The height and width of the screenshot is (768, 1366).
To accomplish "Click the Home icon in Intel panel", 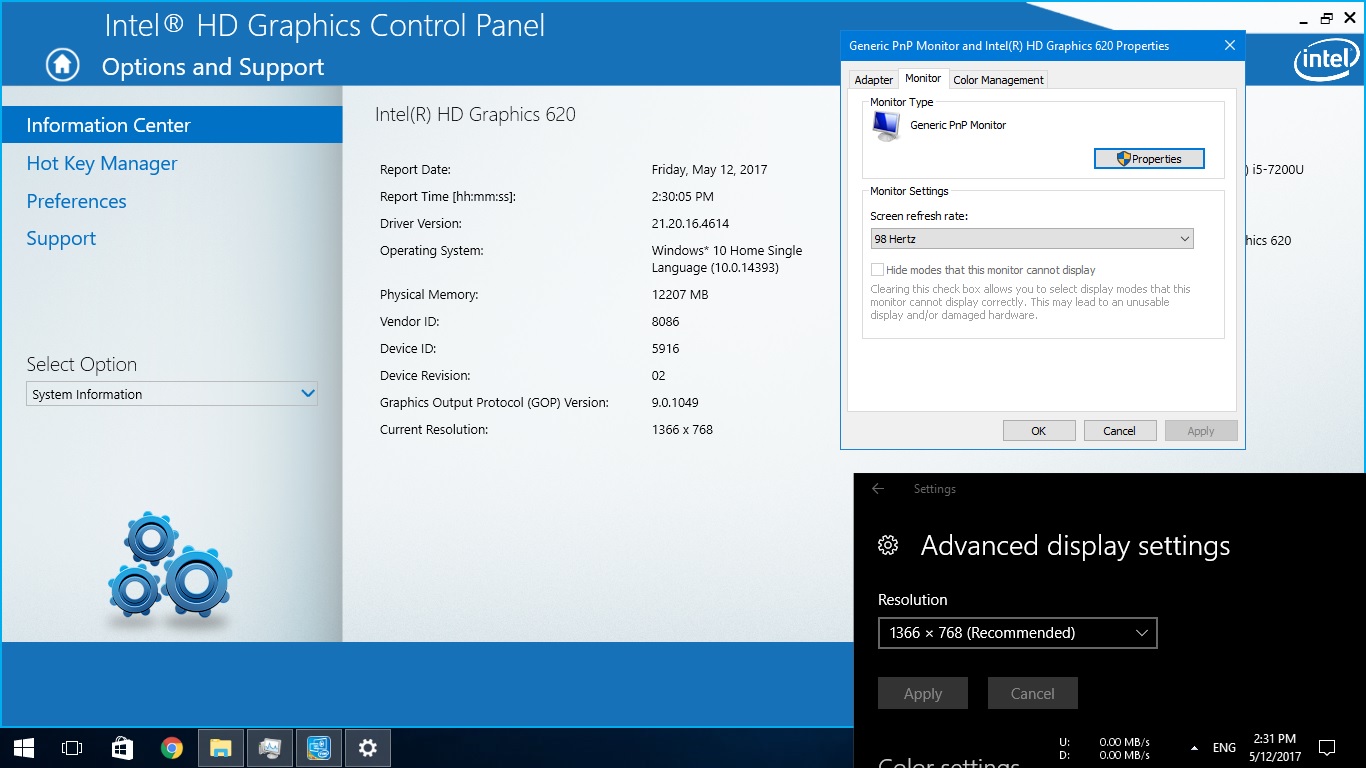I will click(x=62, y=65).
